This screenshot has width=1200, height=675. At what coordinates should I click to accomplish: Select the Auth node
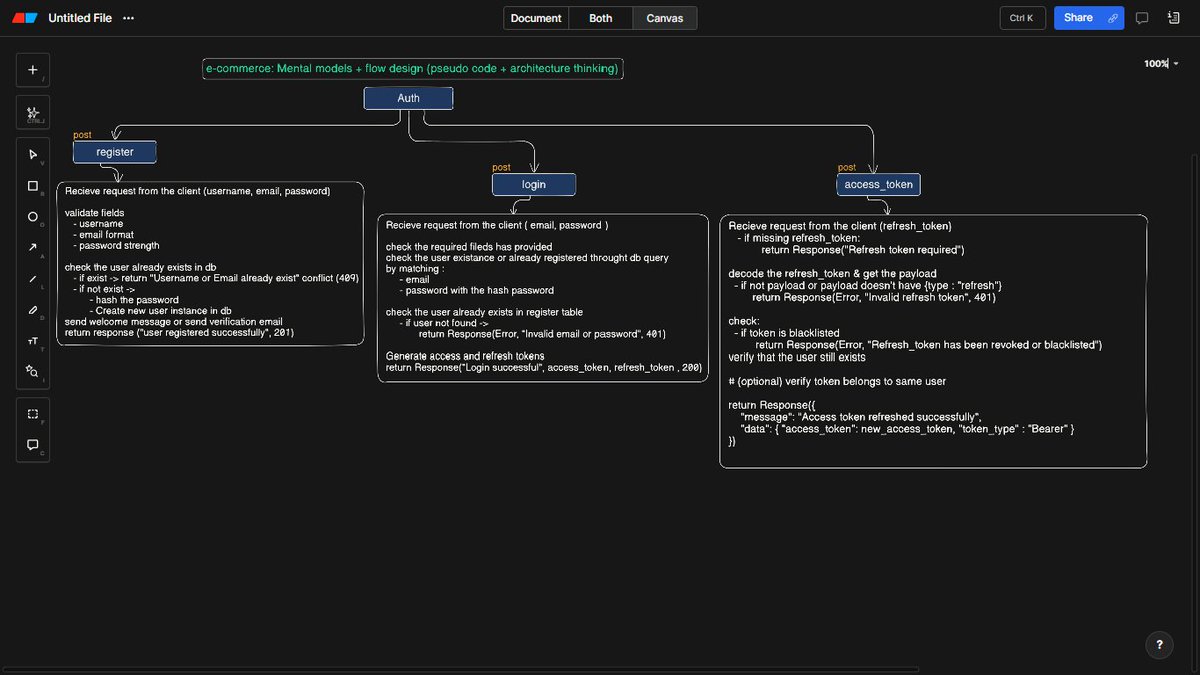[x=408, y=98]
